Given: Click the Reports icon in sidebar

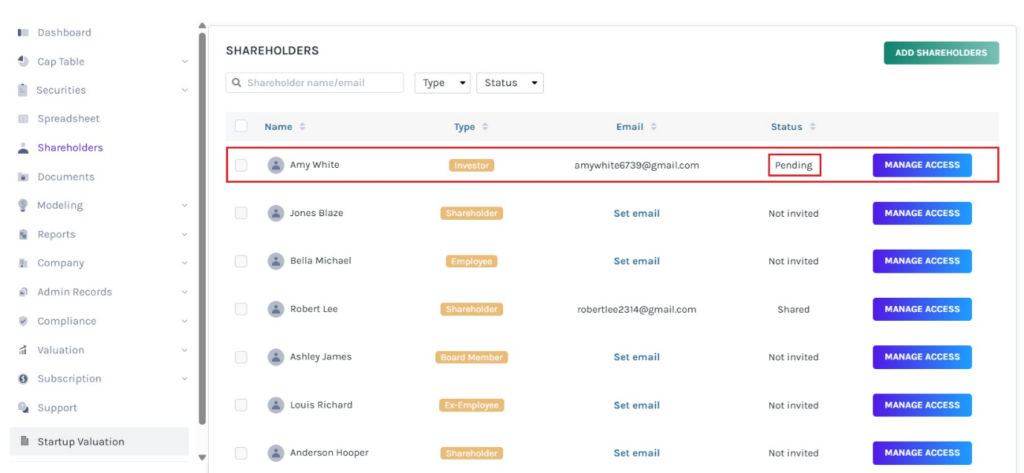Looking at the screenshot, I should pos(23,235).
